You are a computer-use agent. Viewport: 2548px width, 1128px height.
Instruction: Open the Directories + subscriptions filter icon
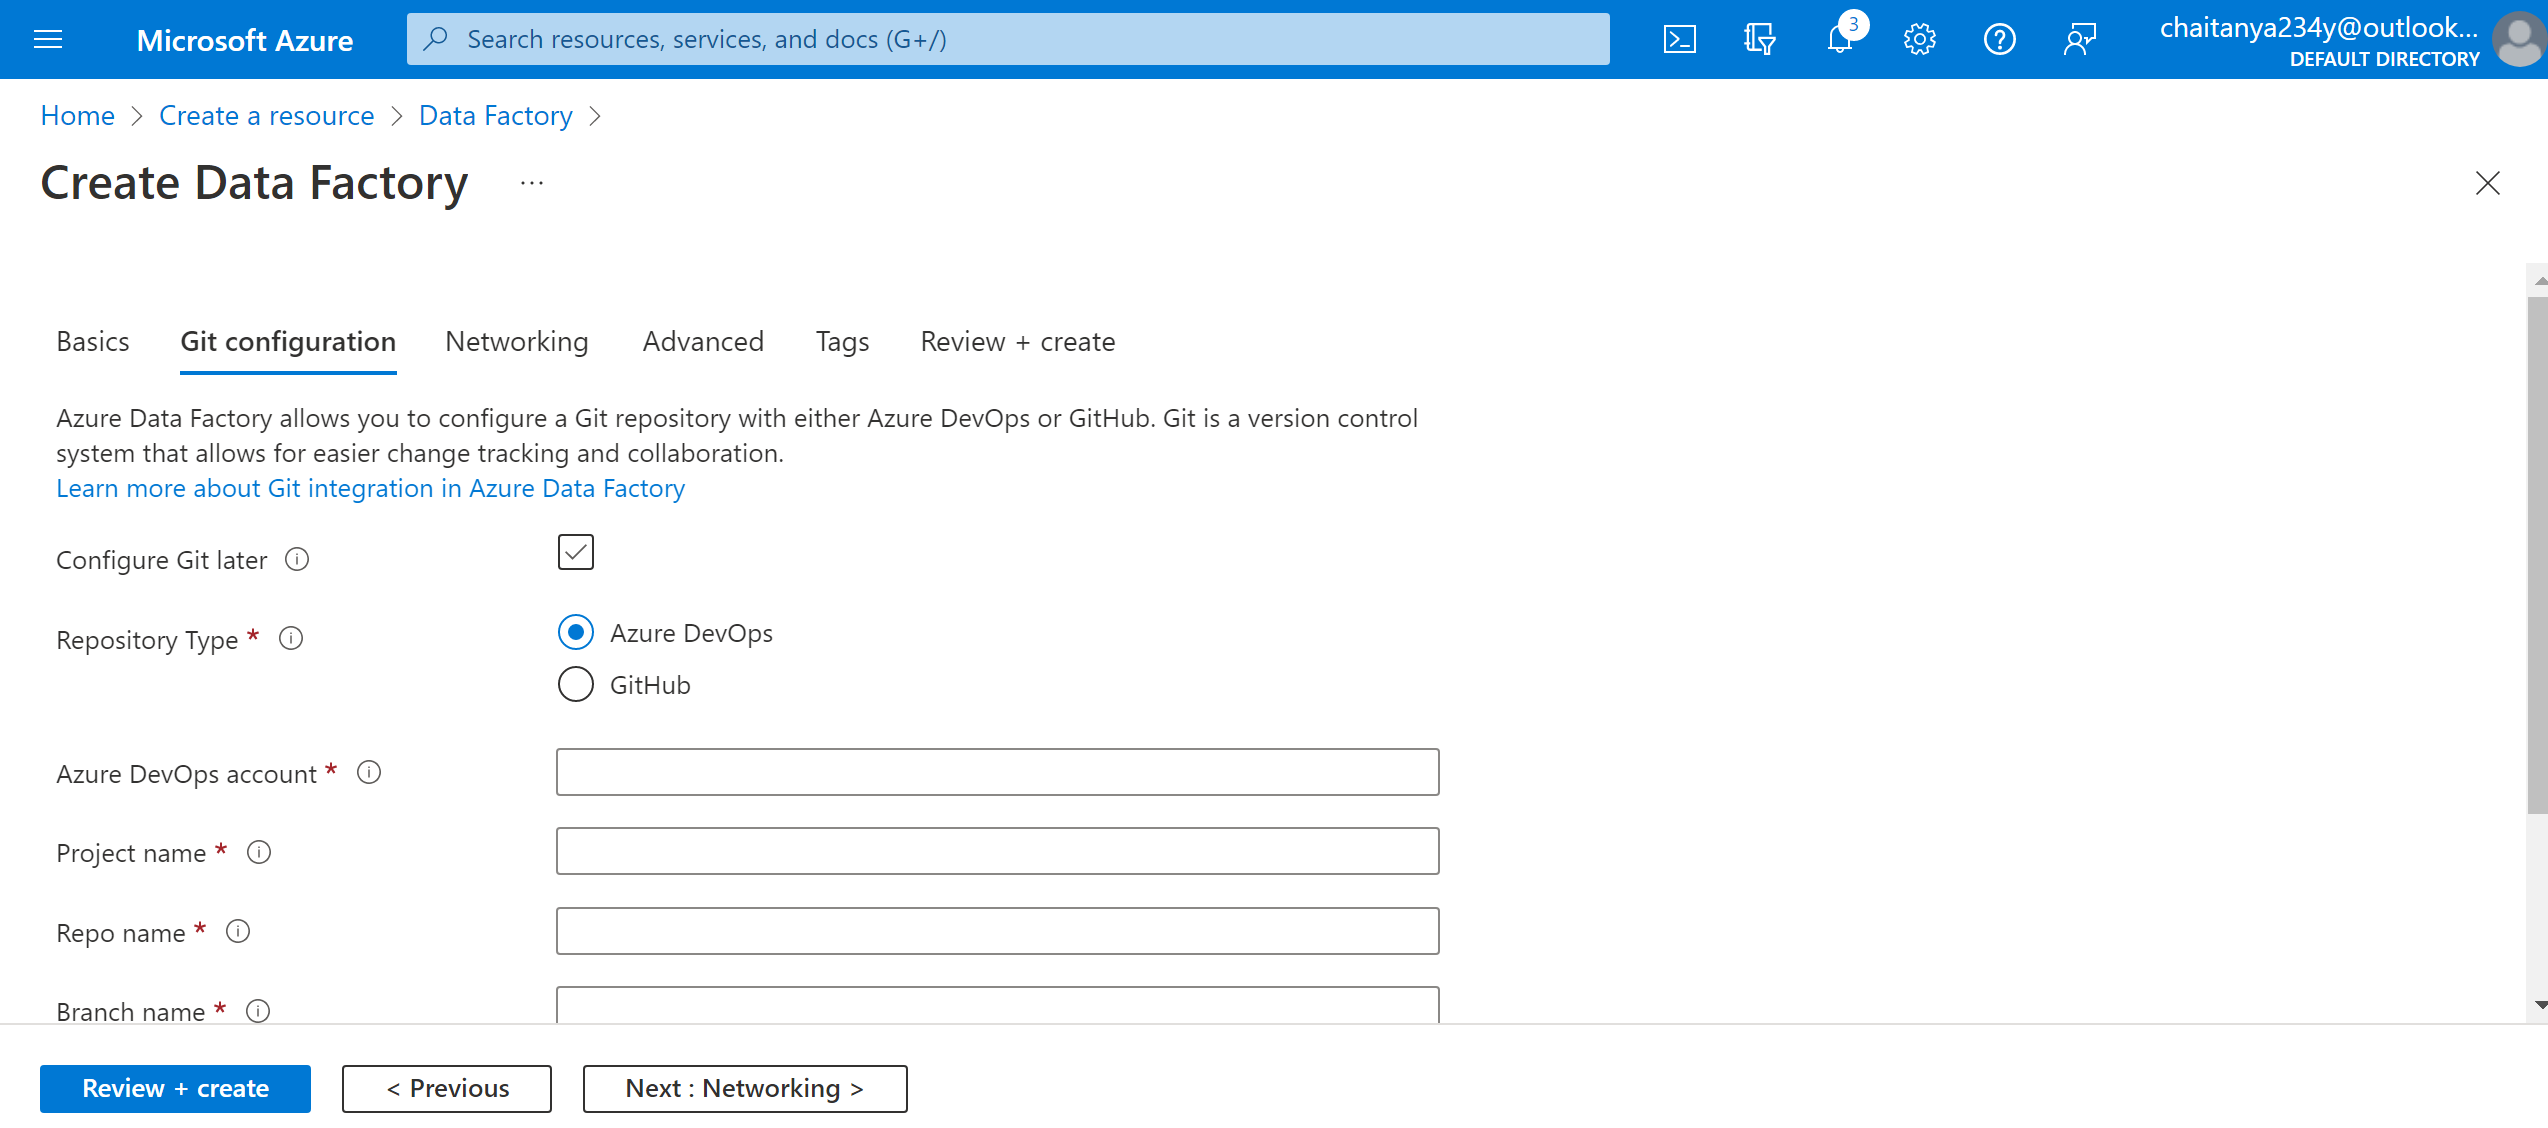(1759, 39)
